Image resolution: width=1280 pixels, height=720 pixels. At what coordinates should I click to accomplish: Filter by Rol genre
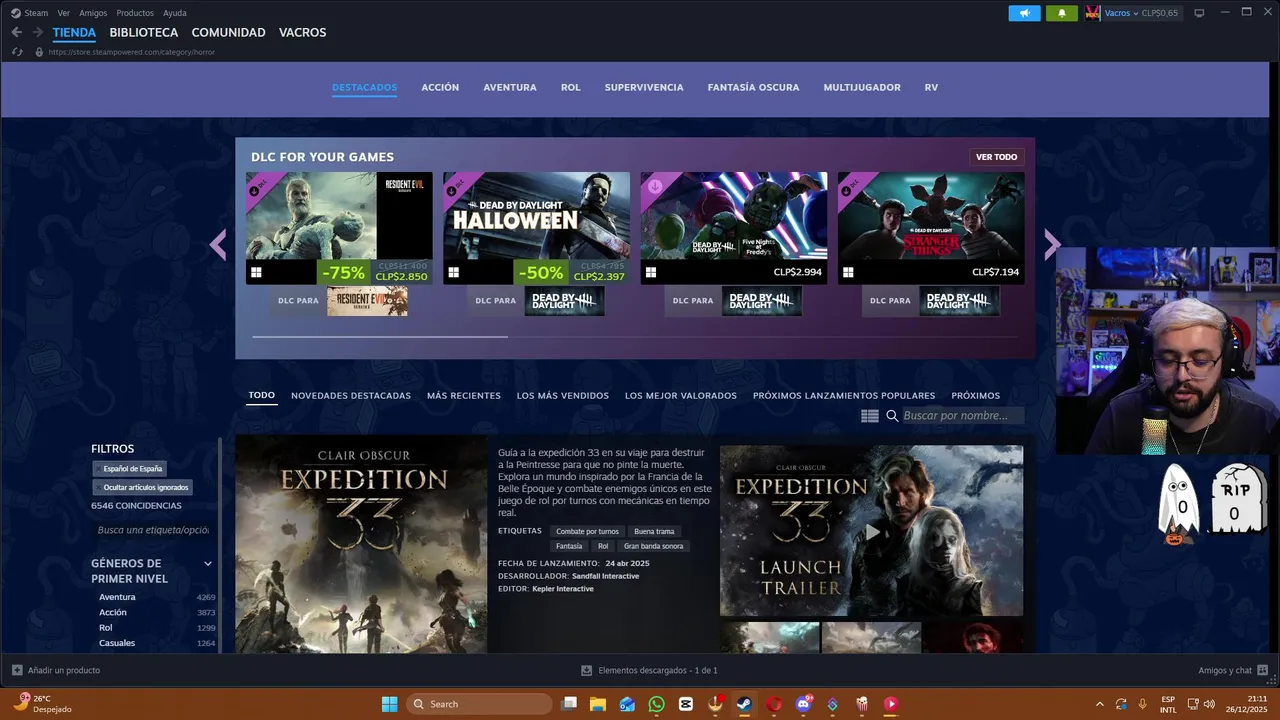(106, 628)
